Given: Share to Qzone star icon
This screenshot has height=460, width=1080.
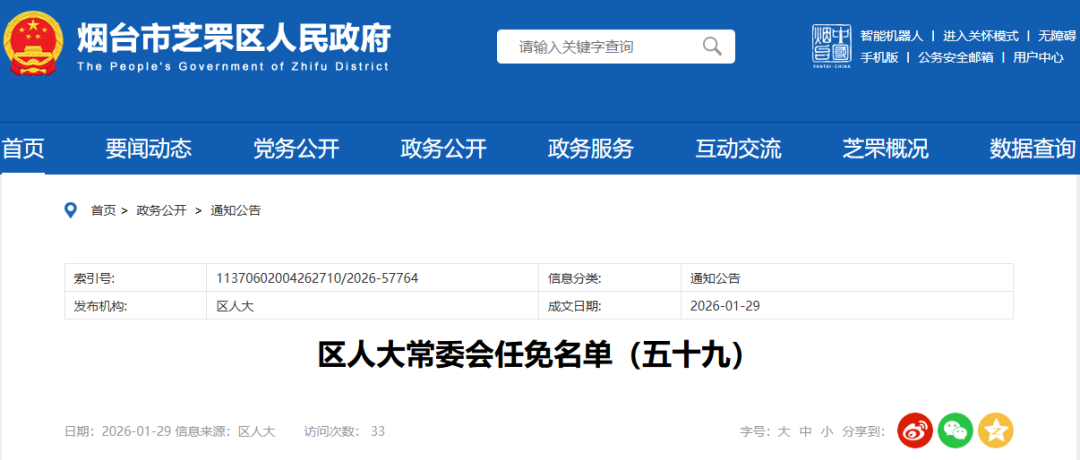Looking at the screenshot, I should pyautogui.click(x=996, y=430).
